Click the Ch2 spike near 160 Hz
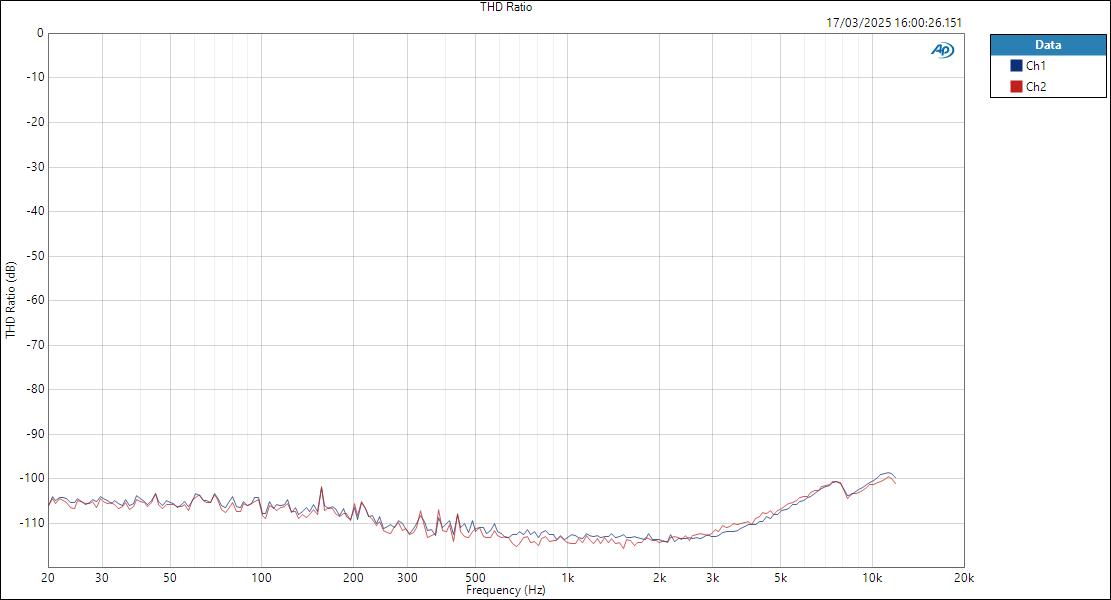The image size is (1111, 600). pyautogui.click(x=321, y=487)
